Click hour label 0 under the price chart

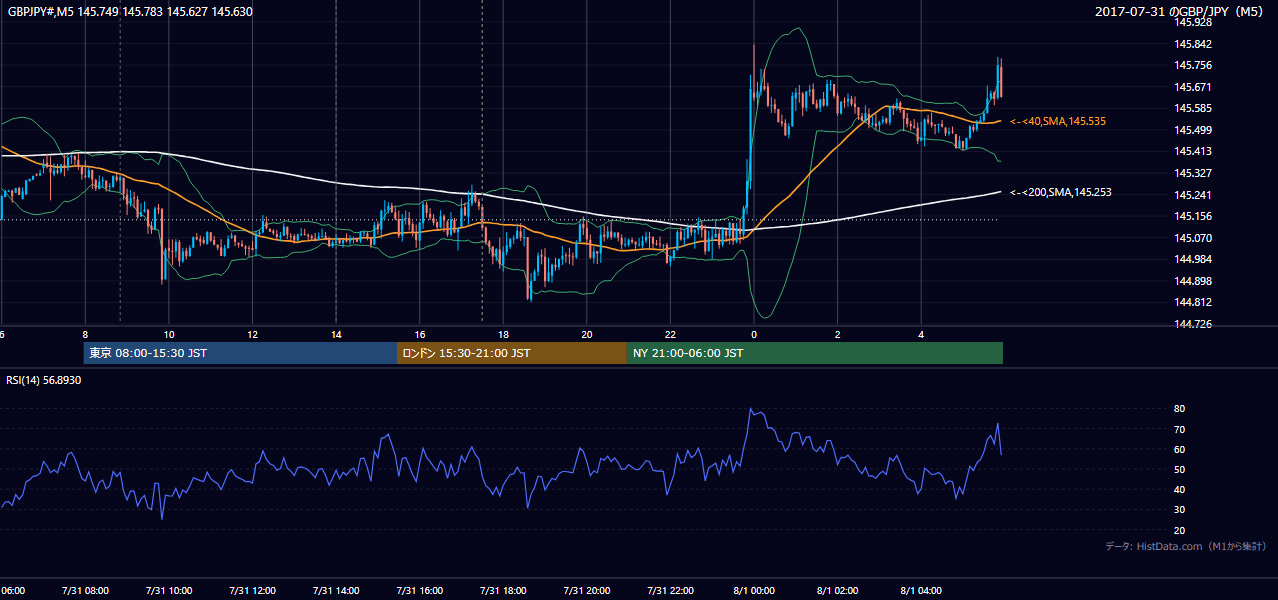[x=754, y=335]
